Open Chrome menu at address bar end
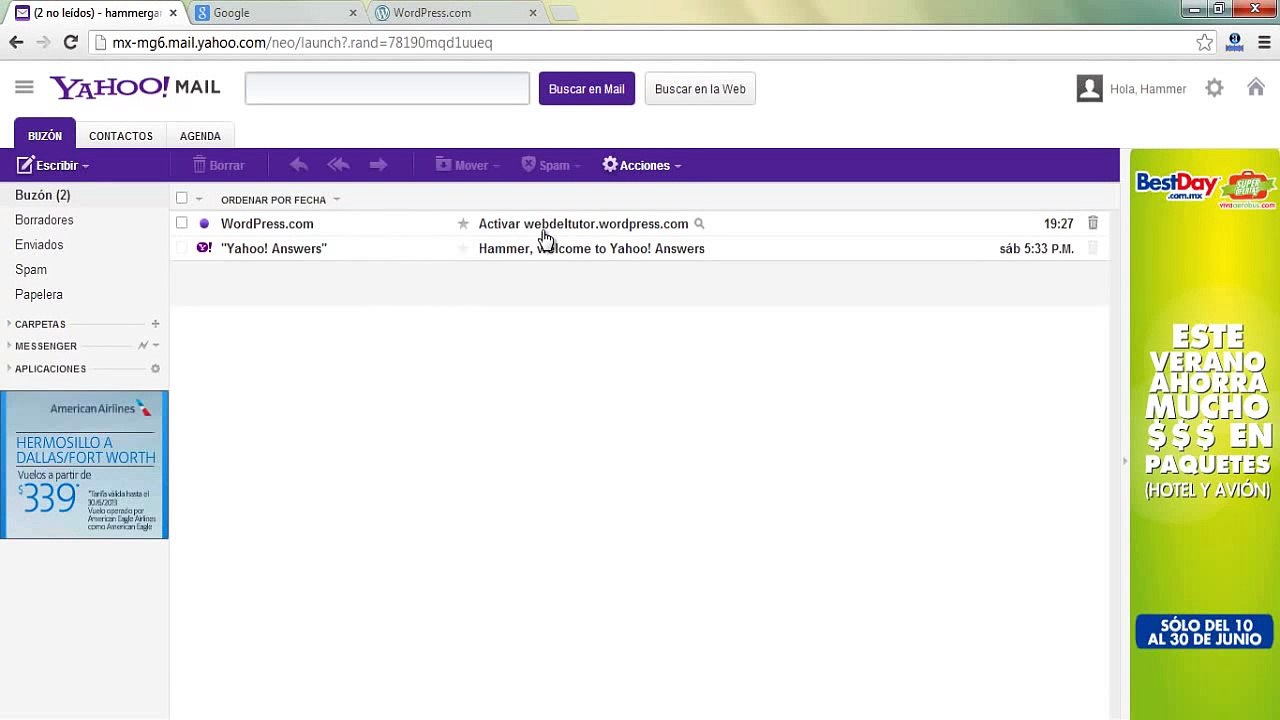Screen dimensions: 1280x720 1264,42
